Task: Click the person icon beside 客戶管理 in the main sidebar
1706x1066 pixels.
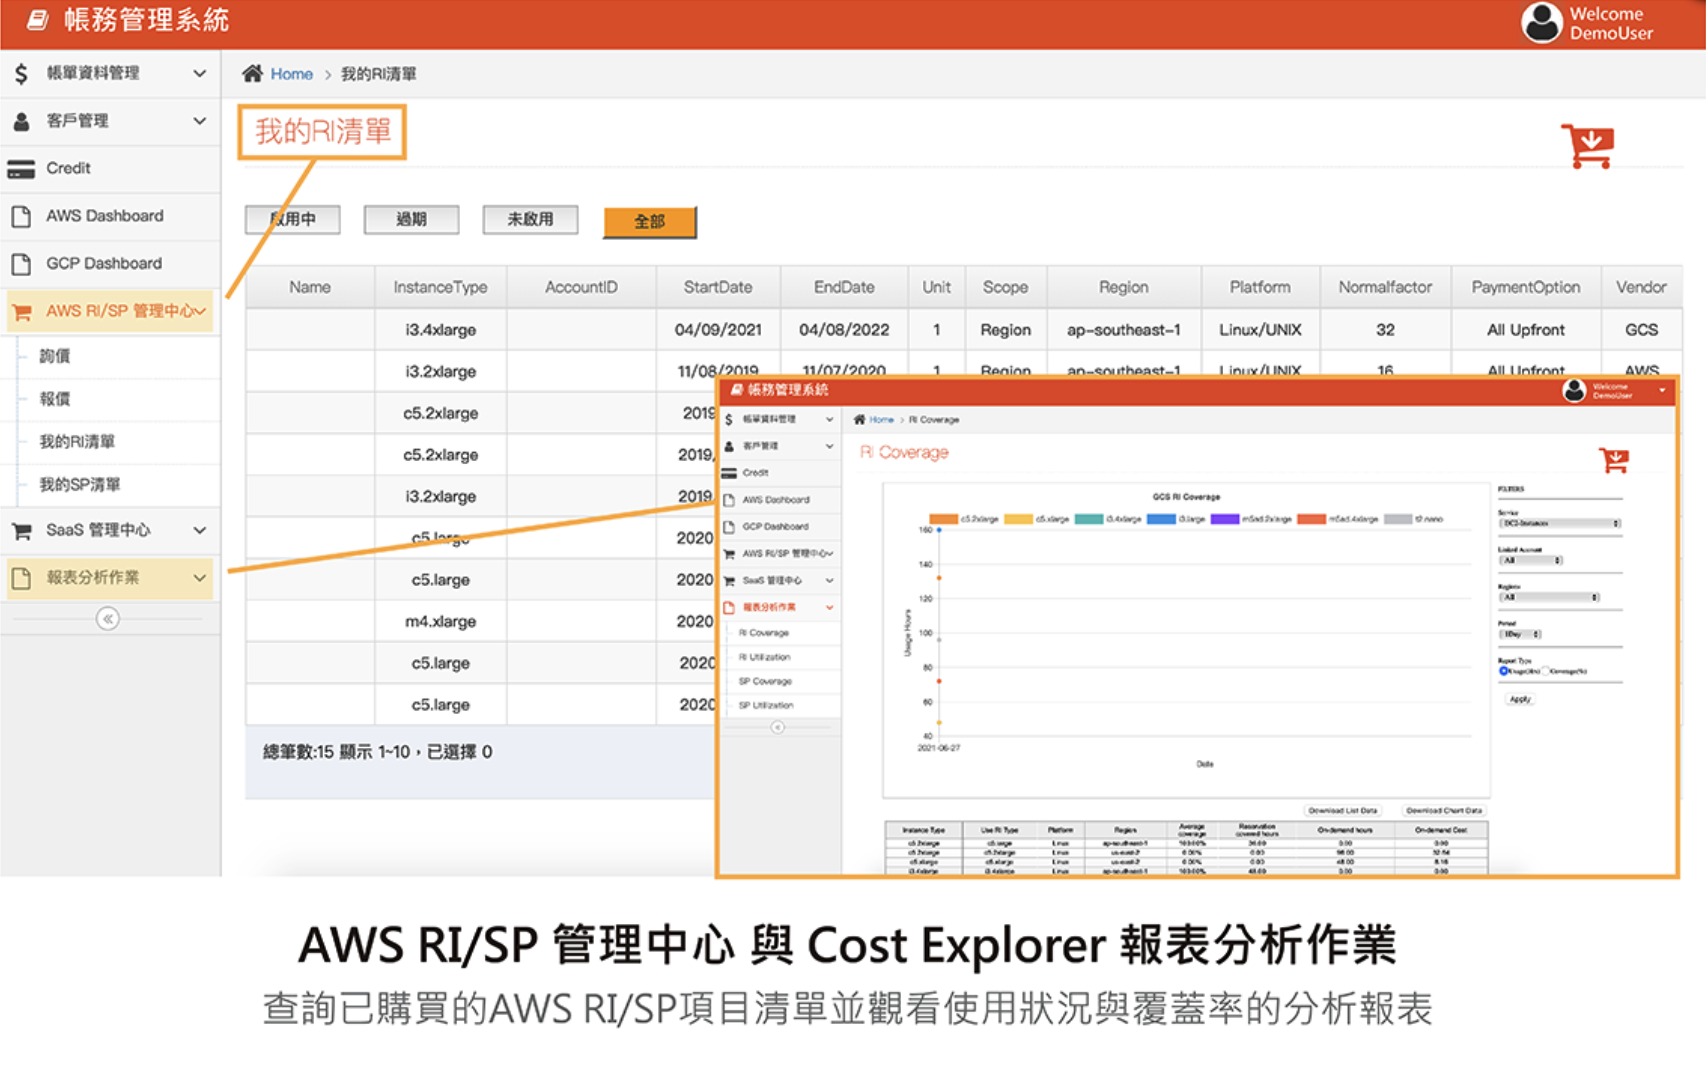Action: point(21,121)
